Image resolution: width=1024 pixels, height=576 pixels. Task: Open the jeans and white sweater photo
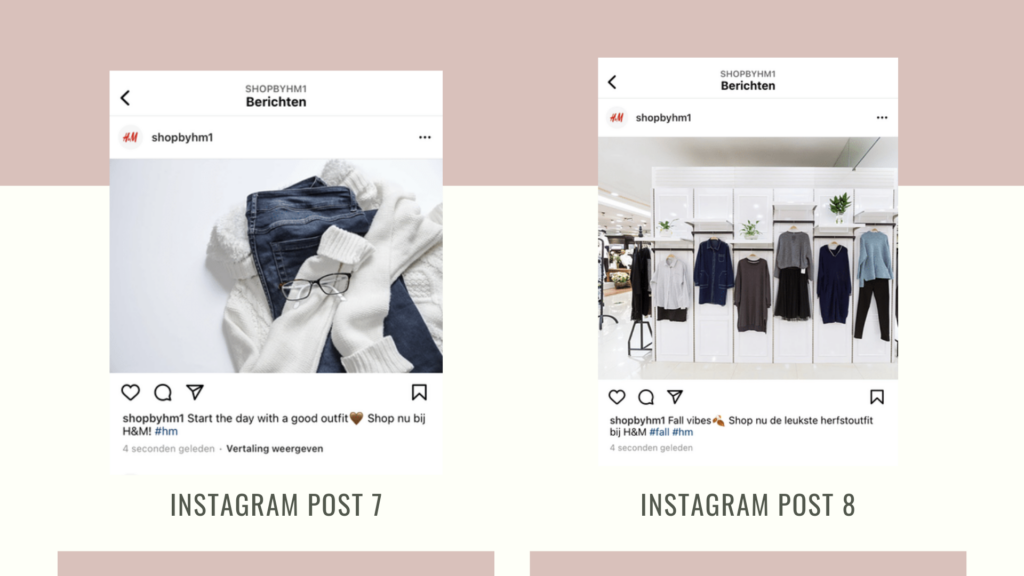[x=276, y=266]
